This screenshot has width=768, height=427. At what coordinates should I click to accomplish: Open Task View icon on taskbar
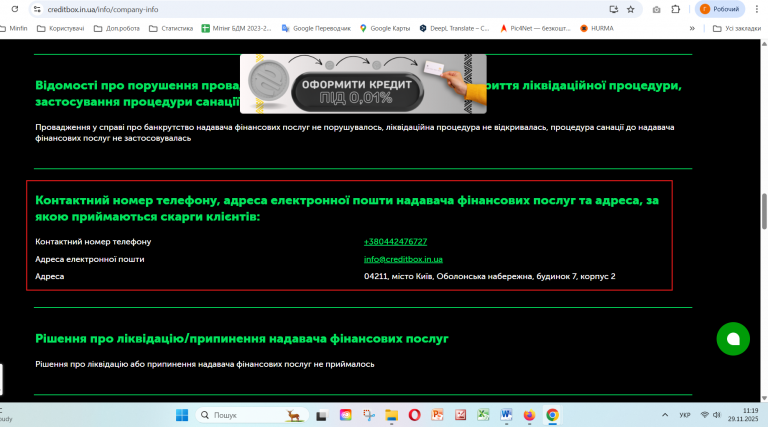click(321, 415)
